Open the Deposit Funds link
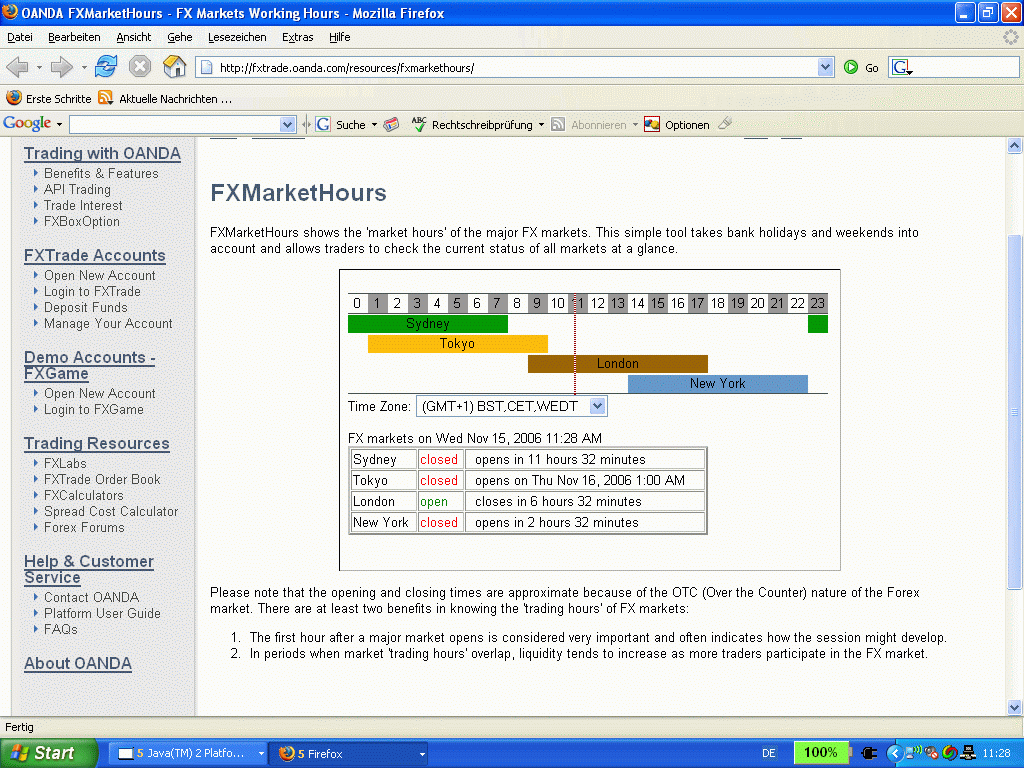The width and height of the screenshot is (1024, 768). [86, 308]
